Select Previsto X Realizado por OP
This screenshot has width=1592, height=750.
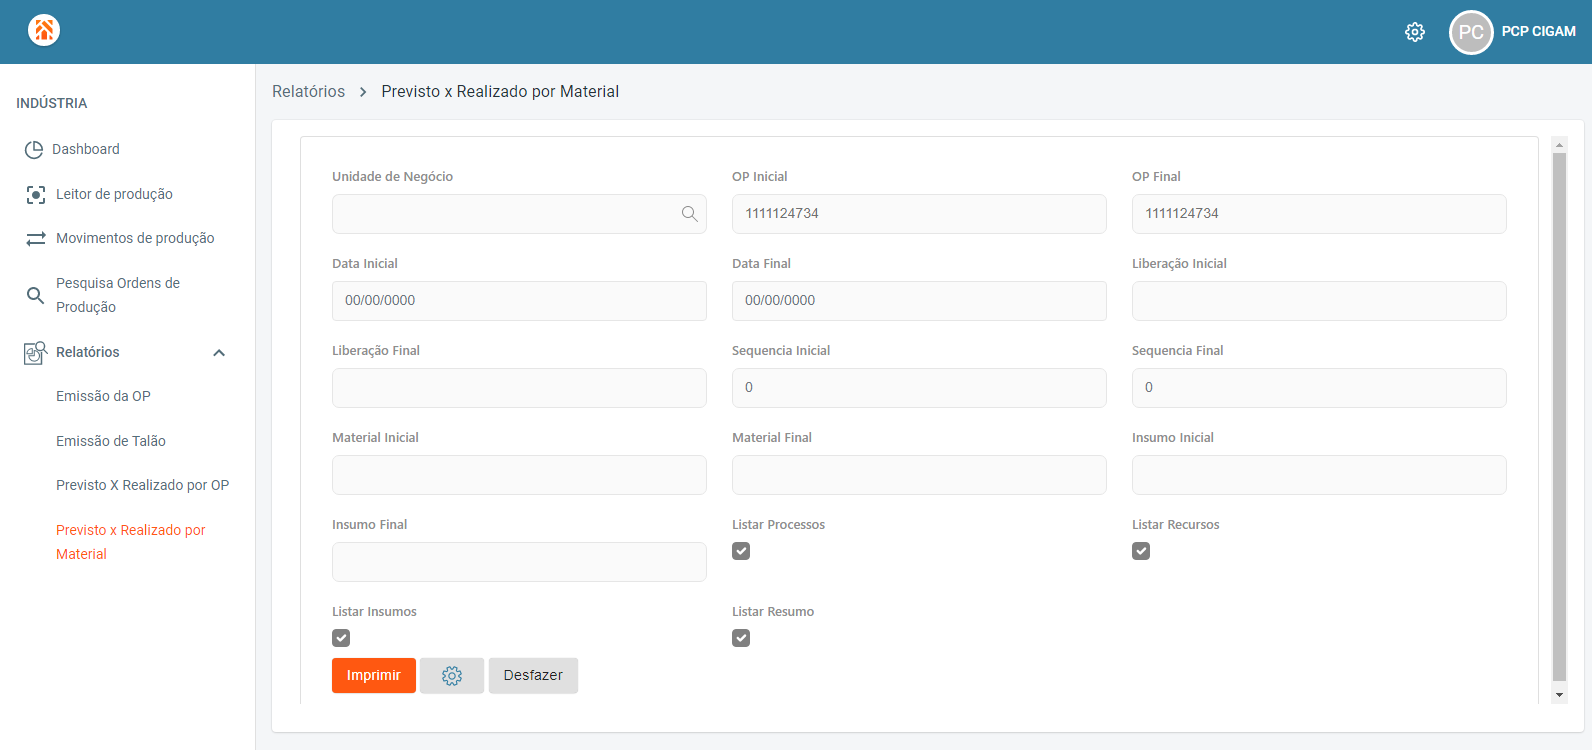tap(142, 485)
